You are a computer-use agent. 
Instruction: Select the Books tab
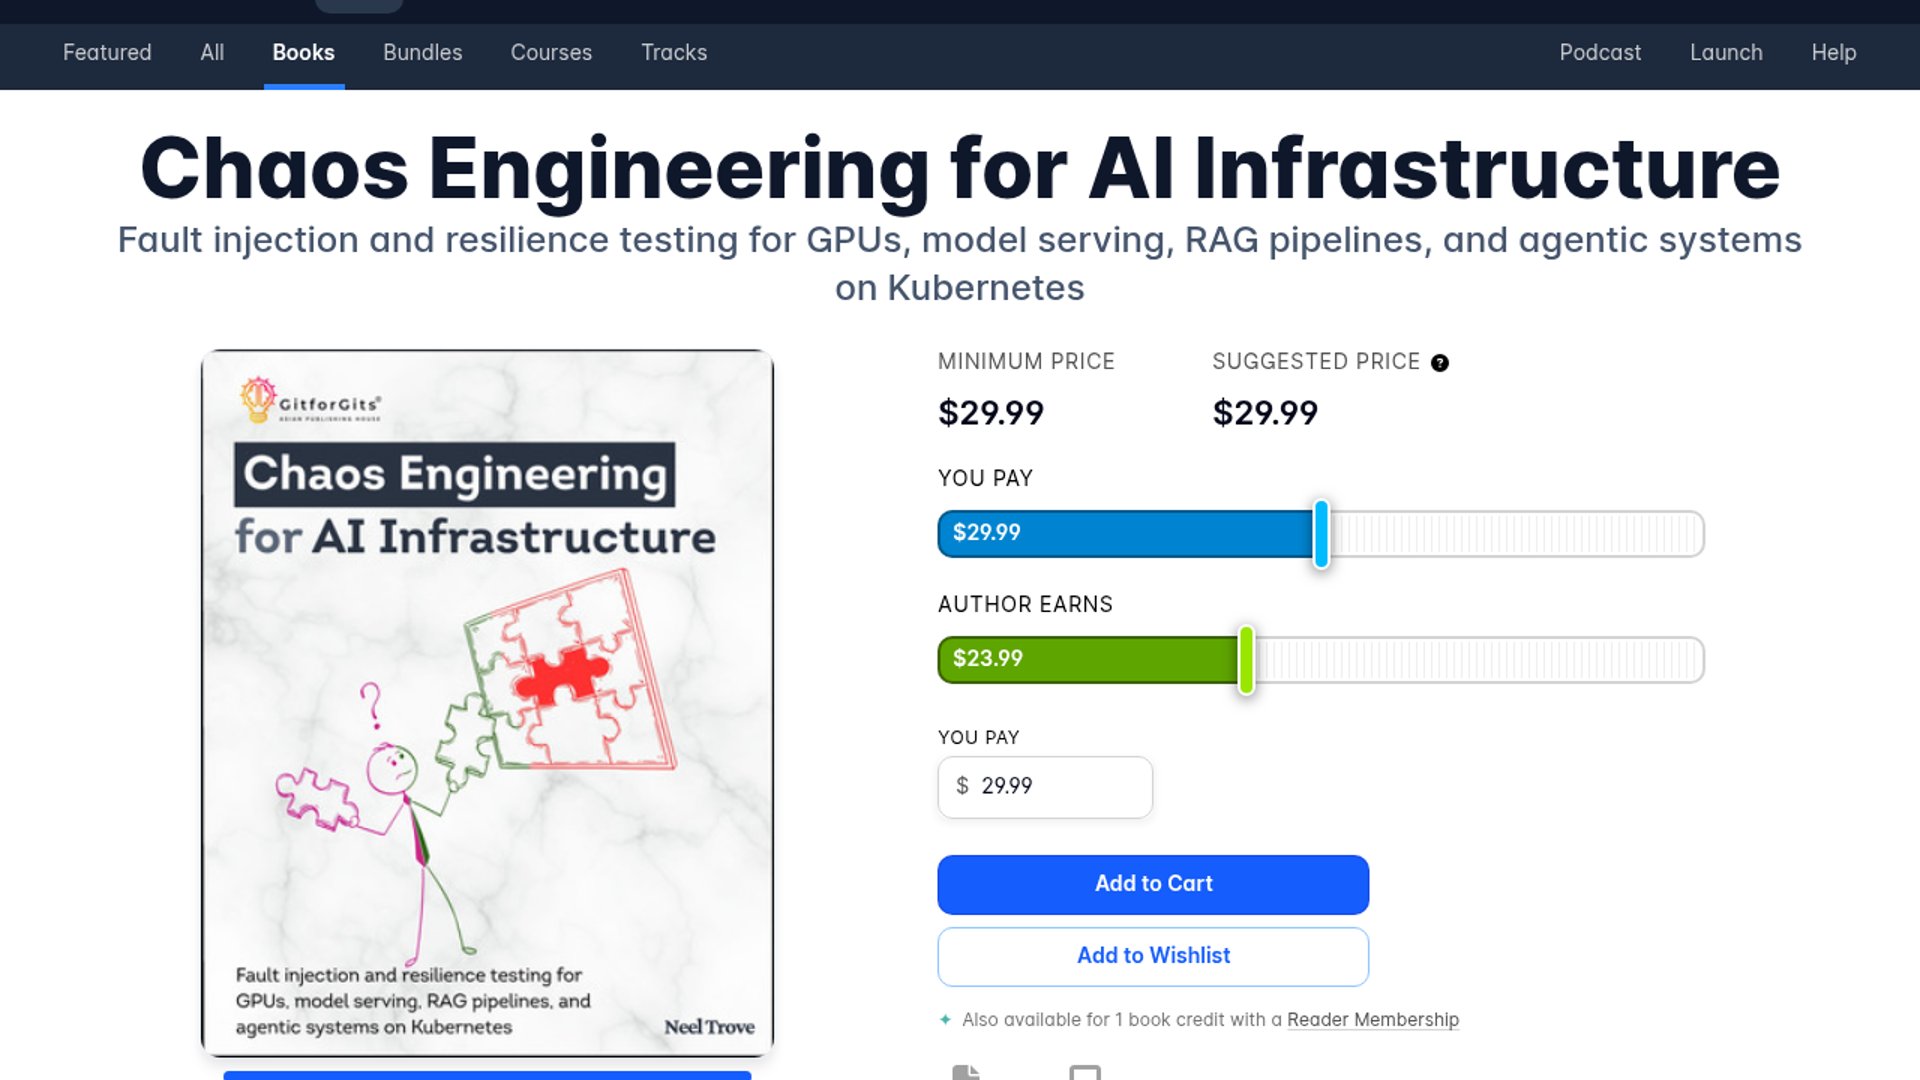pyautogui.click(x=303, y=52)
